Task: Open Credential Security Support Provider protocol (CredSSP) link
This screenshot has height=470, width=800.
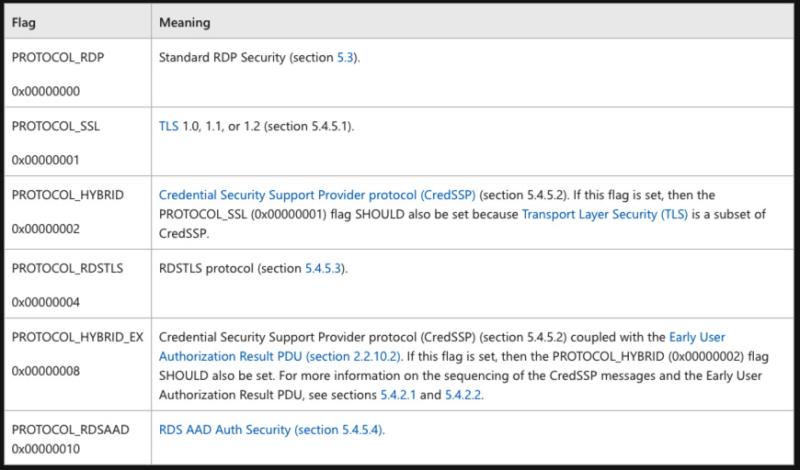Action: point(317,195)
